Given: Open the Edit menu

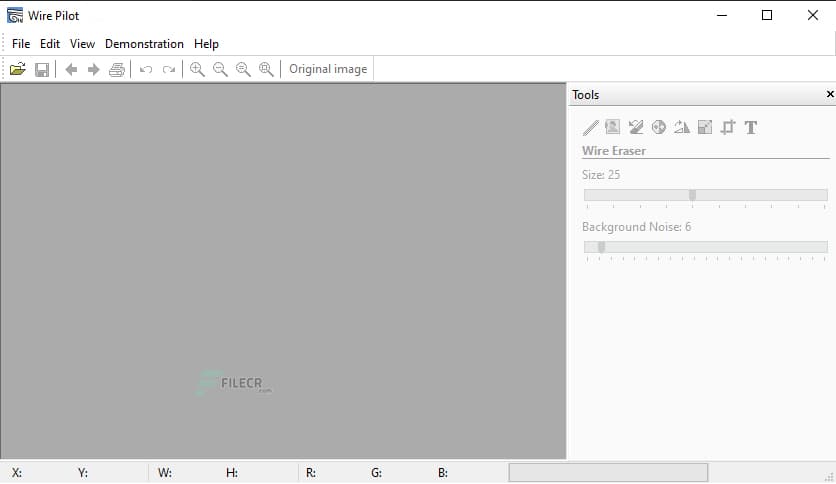Looking at the screenshot, I should 50,44.
